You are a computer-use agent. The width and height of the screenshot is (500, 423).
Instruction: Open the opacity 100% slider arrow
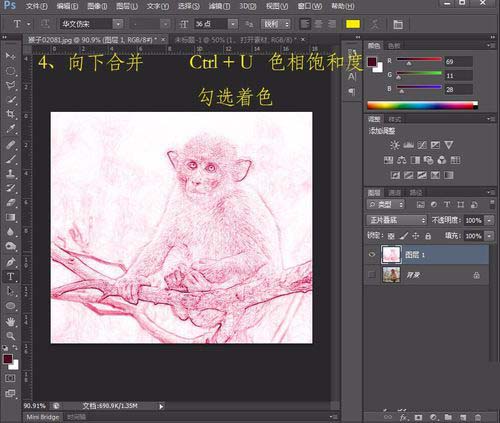point(489,220)
